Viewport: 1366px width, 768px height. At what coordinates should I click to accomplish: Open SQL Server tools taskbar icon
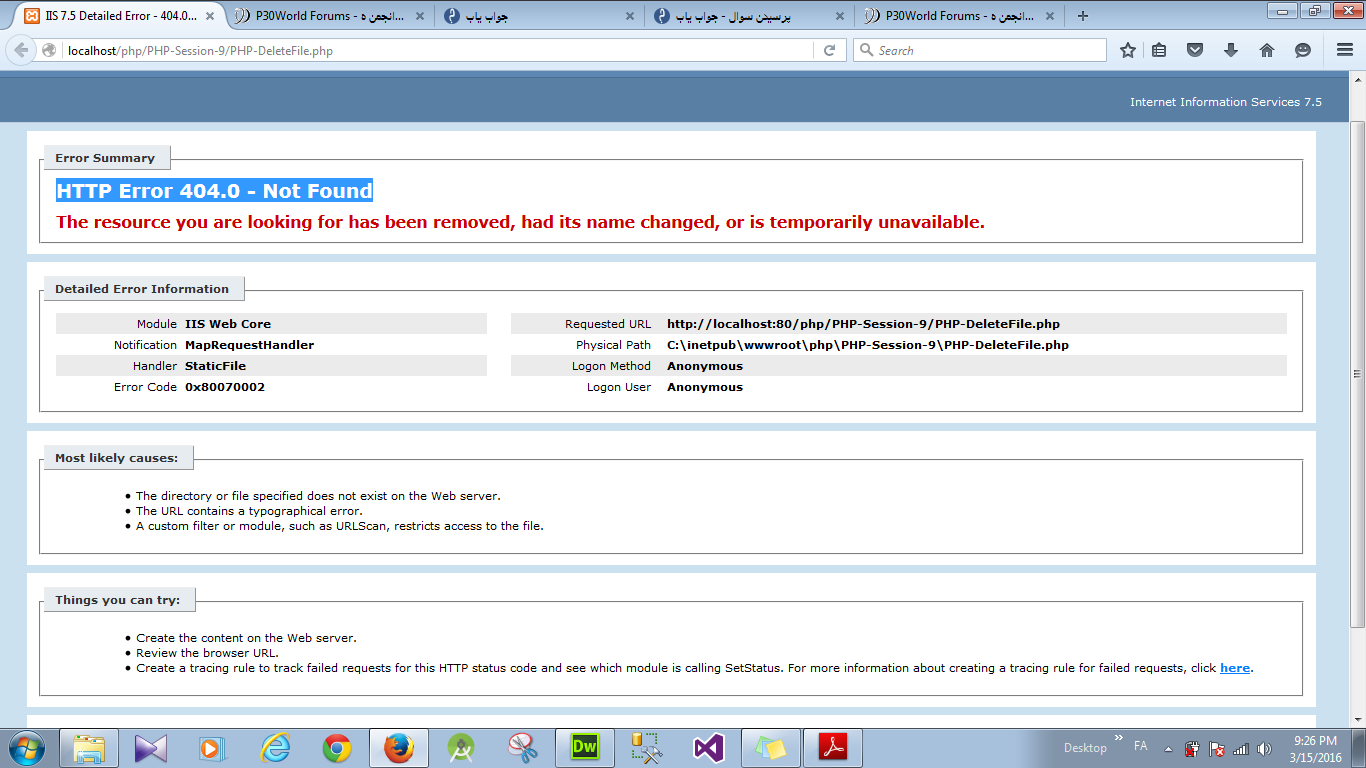click(647, 747)
